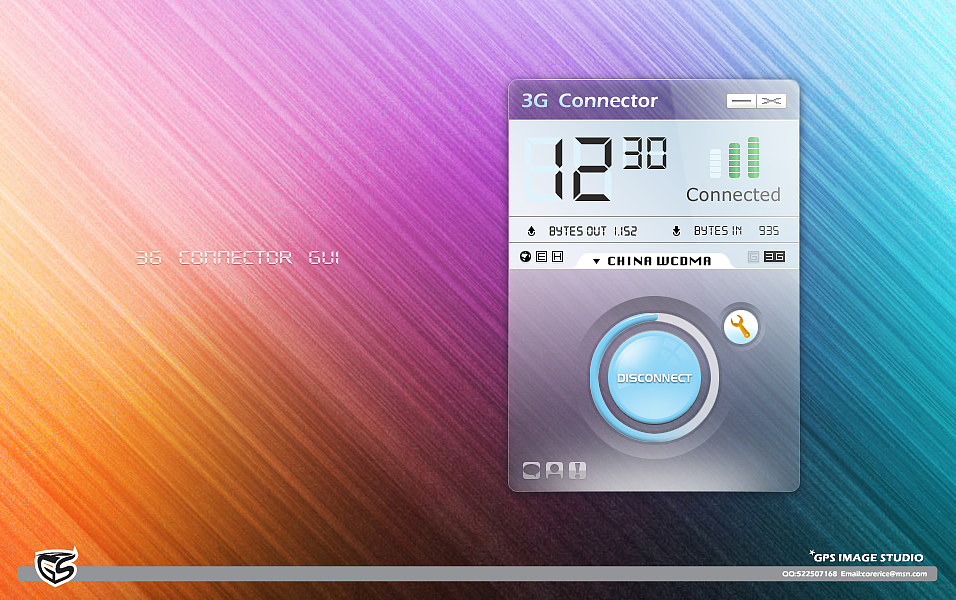This screenshot has width=956, height=600.
Task: Toggle the greyed-out G network mode icon
Action: (753, 257)
